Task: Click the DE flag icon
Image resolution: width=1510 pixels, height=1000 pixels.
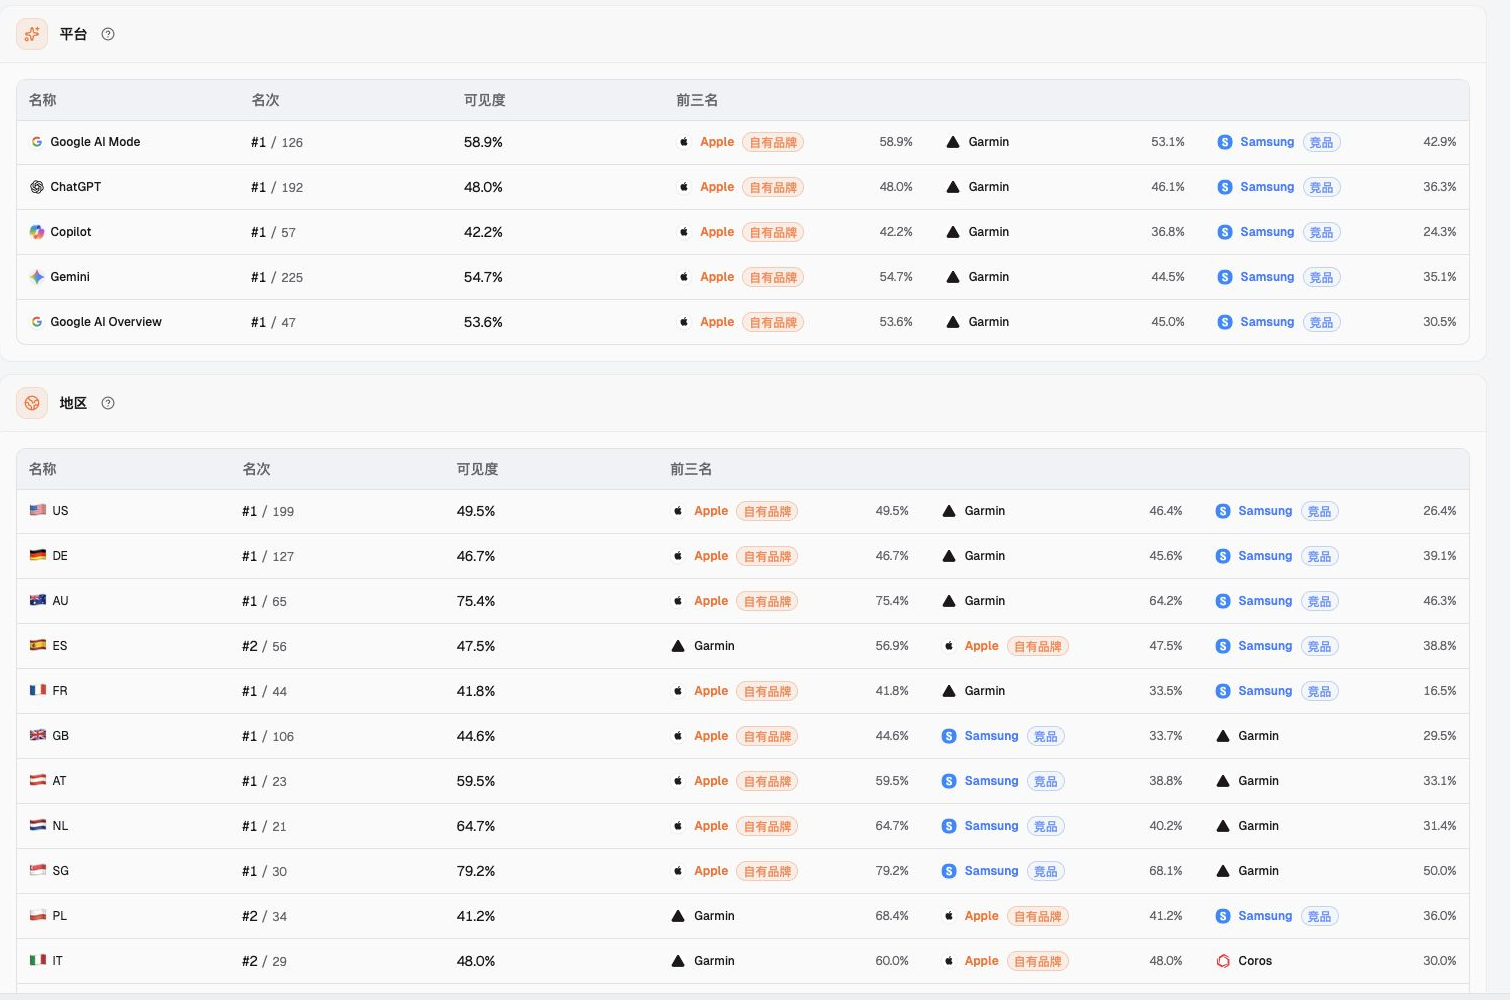Action: (38, 555)
